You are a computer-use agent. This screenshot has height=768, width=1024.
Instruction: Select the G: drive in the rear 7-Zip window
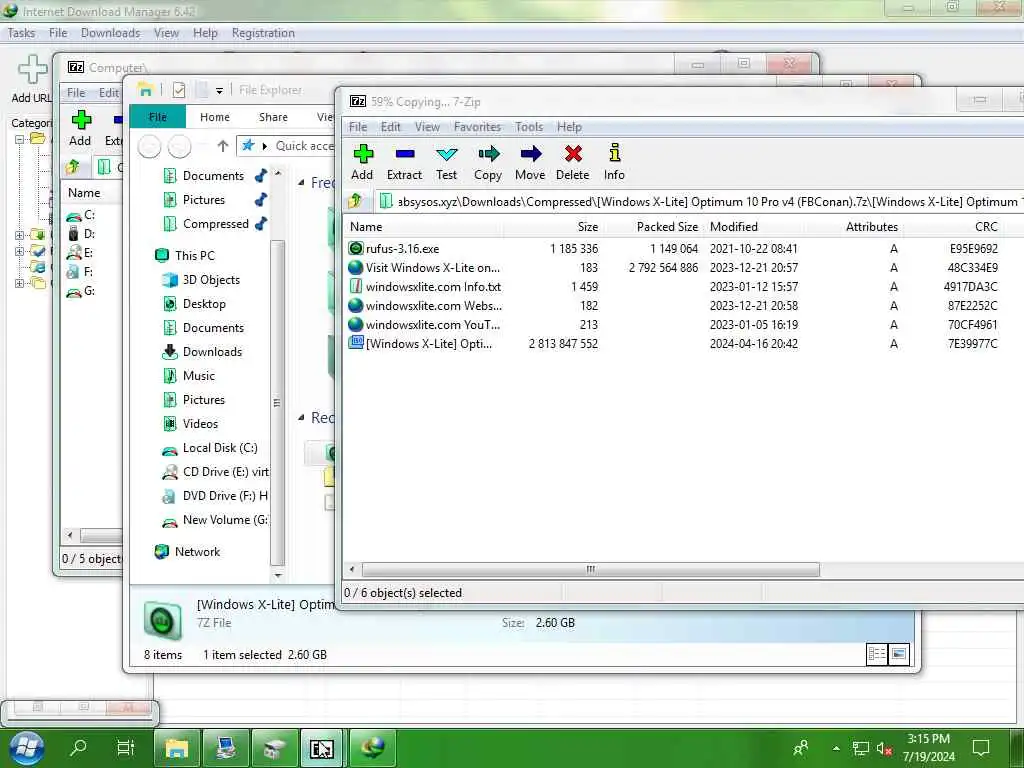pos(82,291)
